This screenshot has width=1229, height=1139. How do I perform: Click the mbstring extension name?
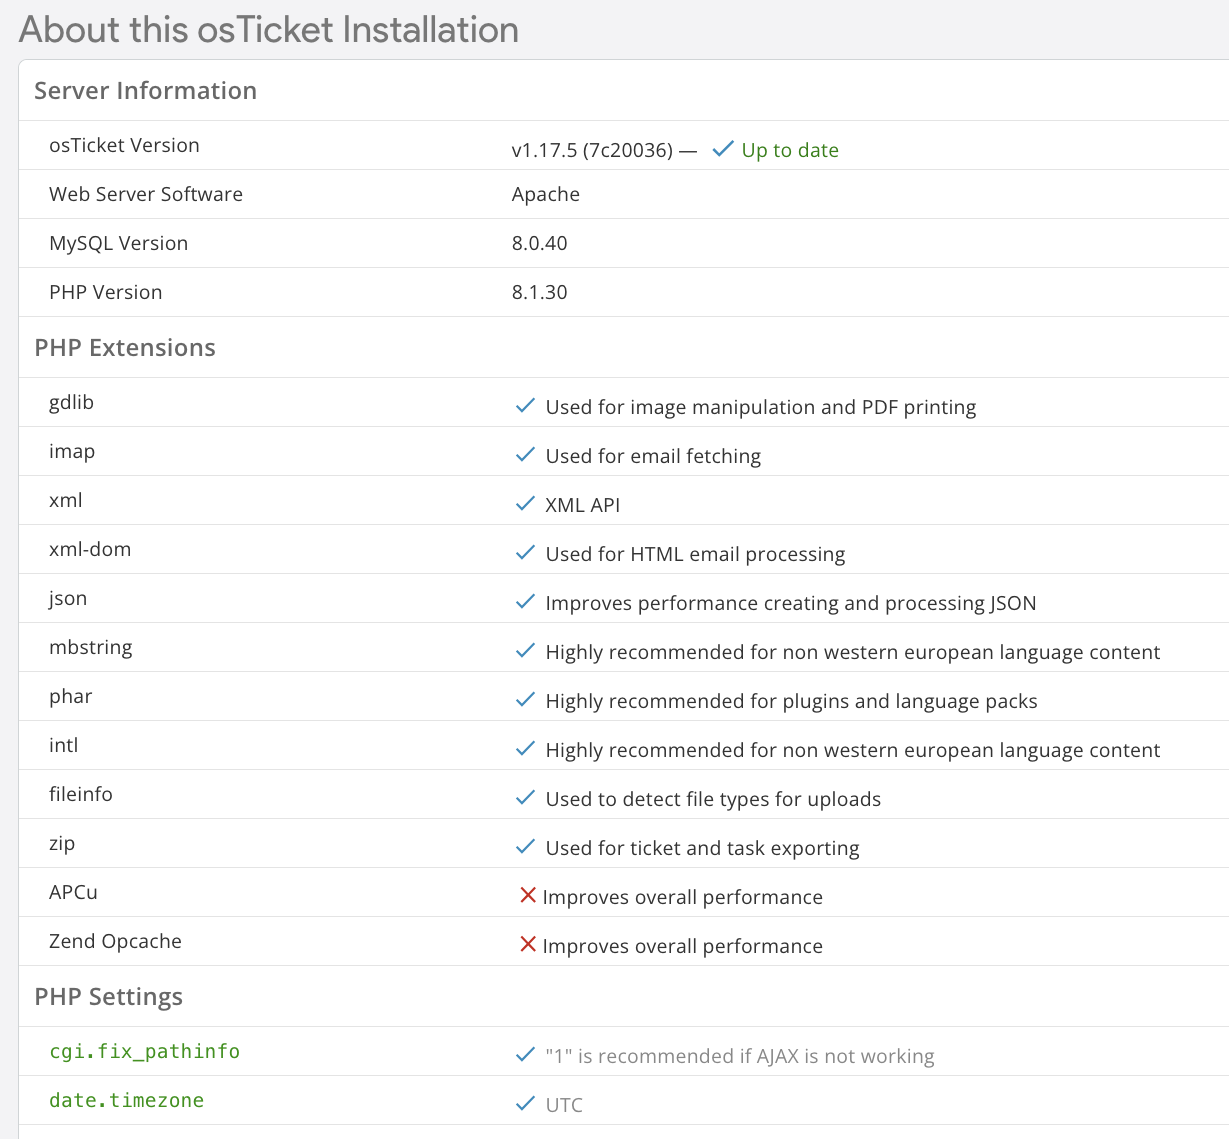tap(91, 648)
